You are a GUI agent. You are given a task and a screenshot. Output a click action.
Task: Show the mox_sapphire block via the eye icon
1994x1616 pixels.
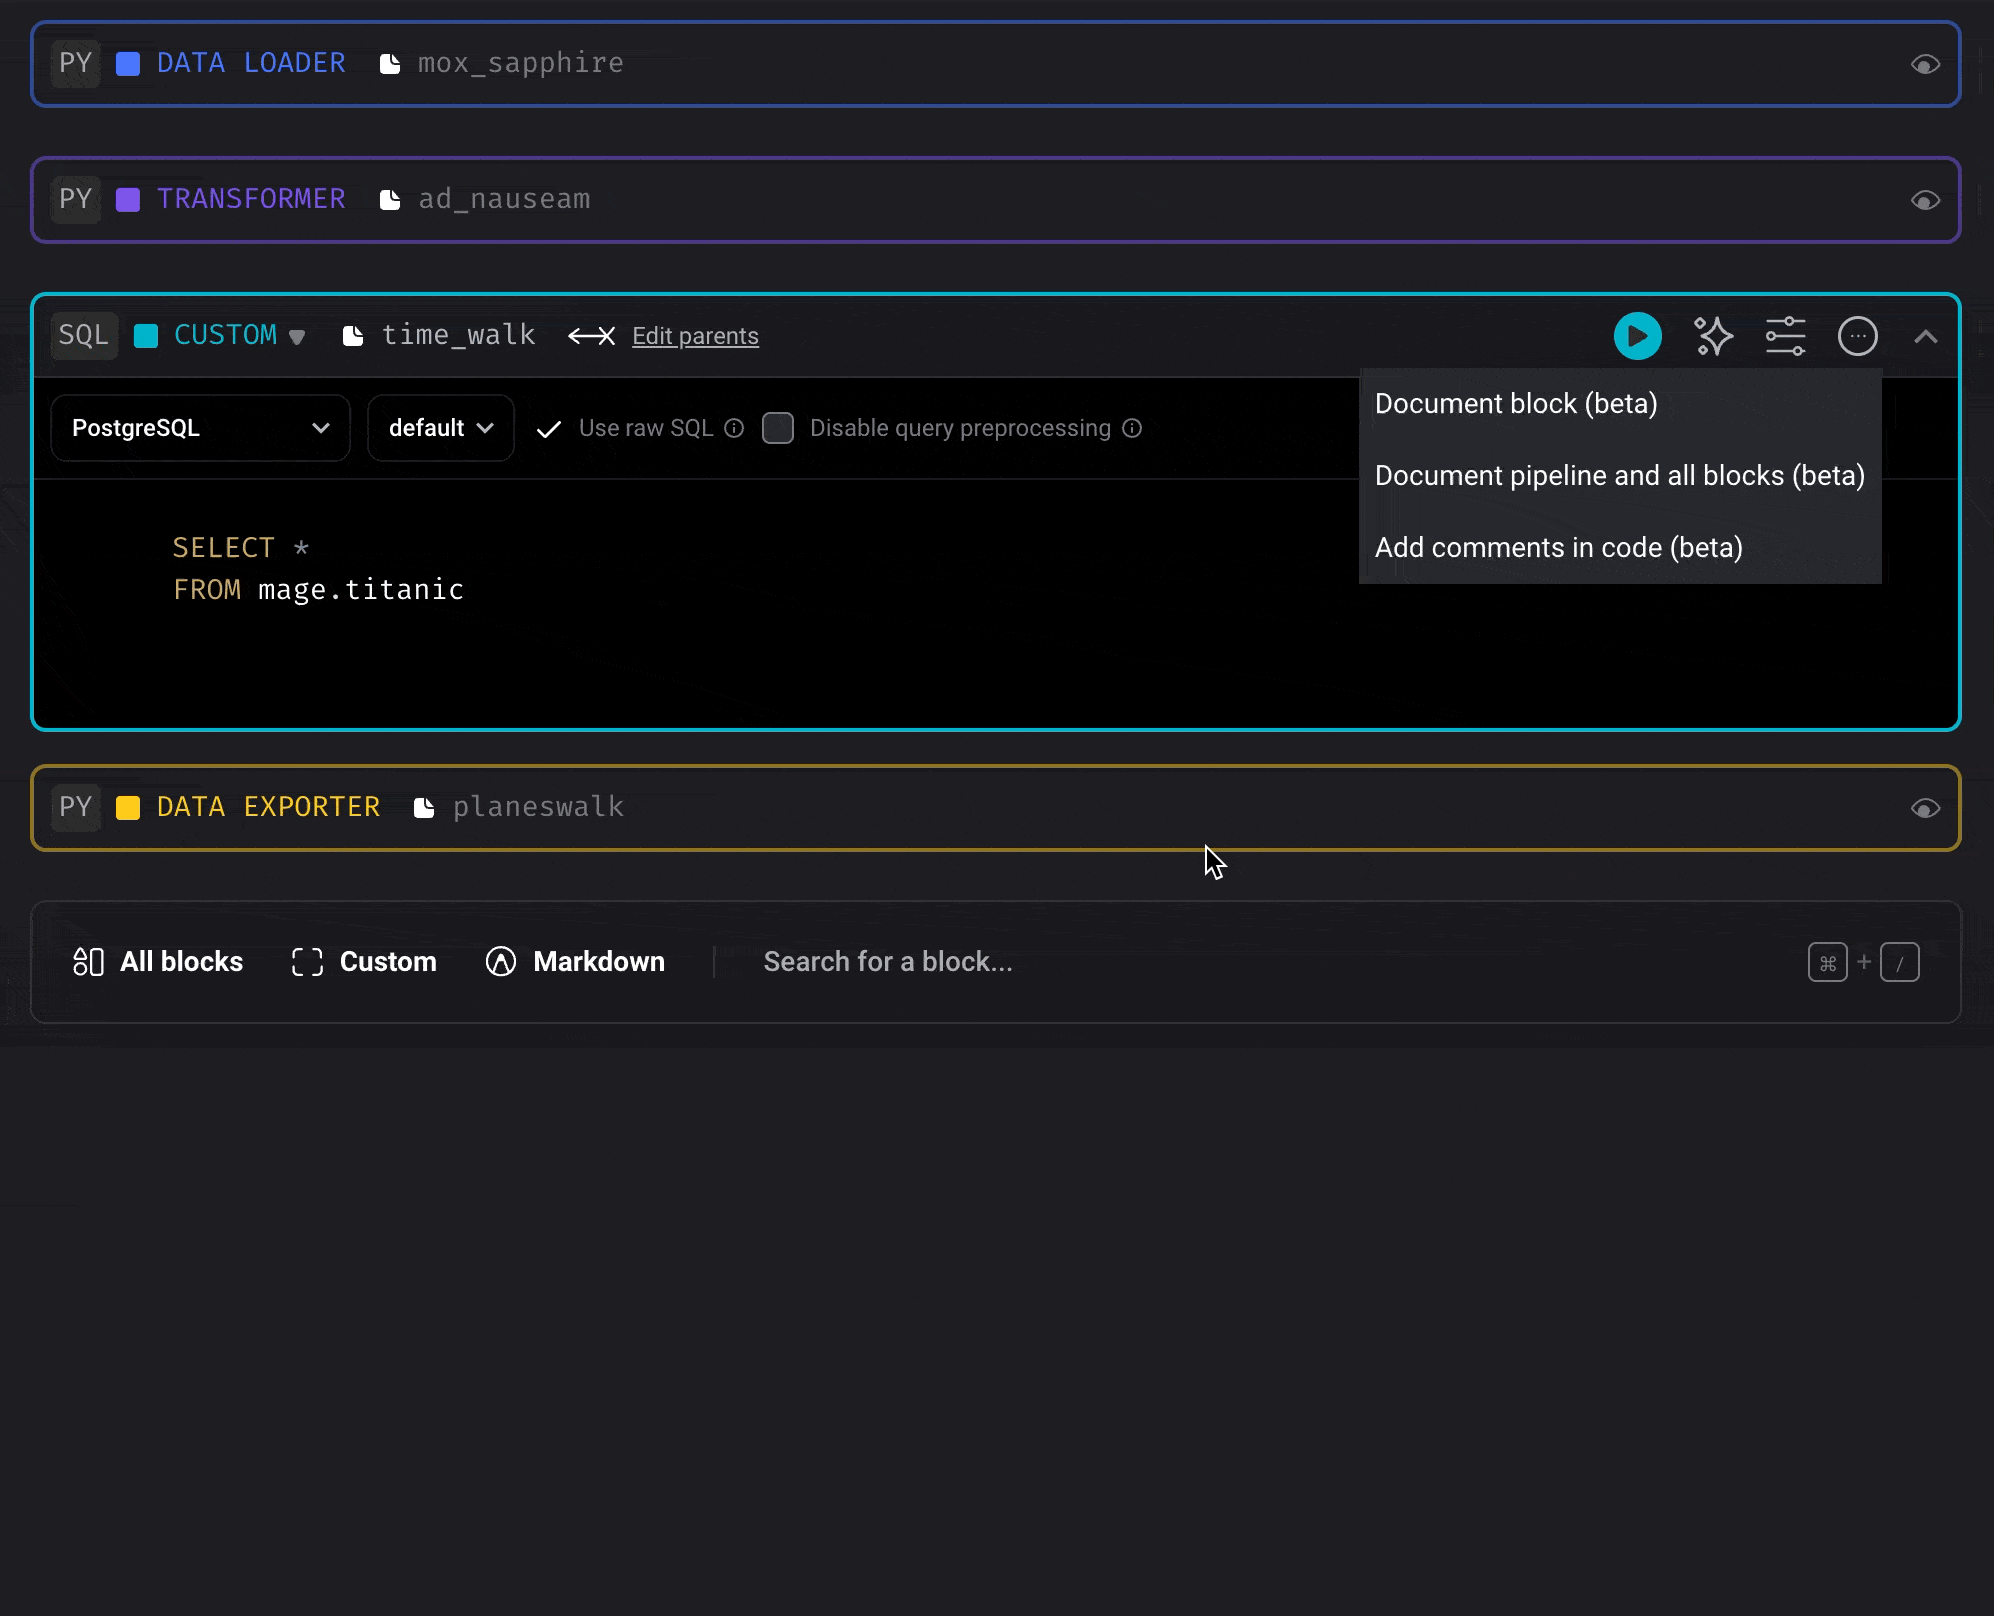1925,65
